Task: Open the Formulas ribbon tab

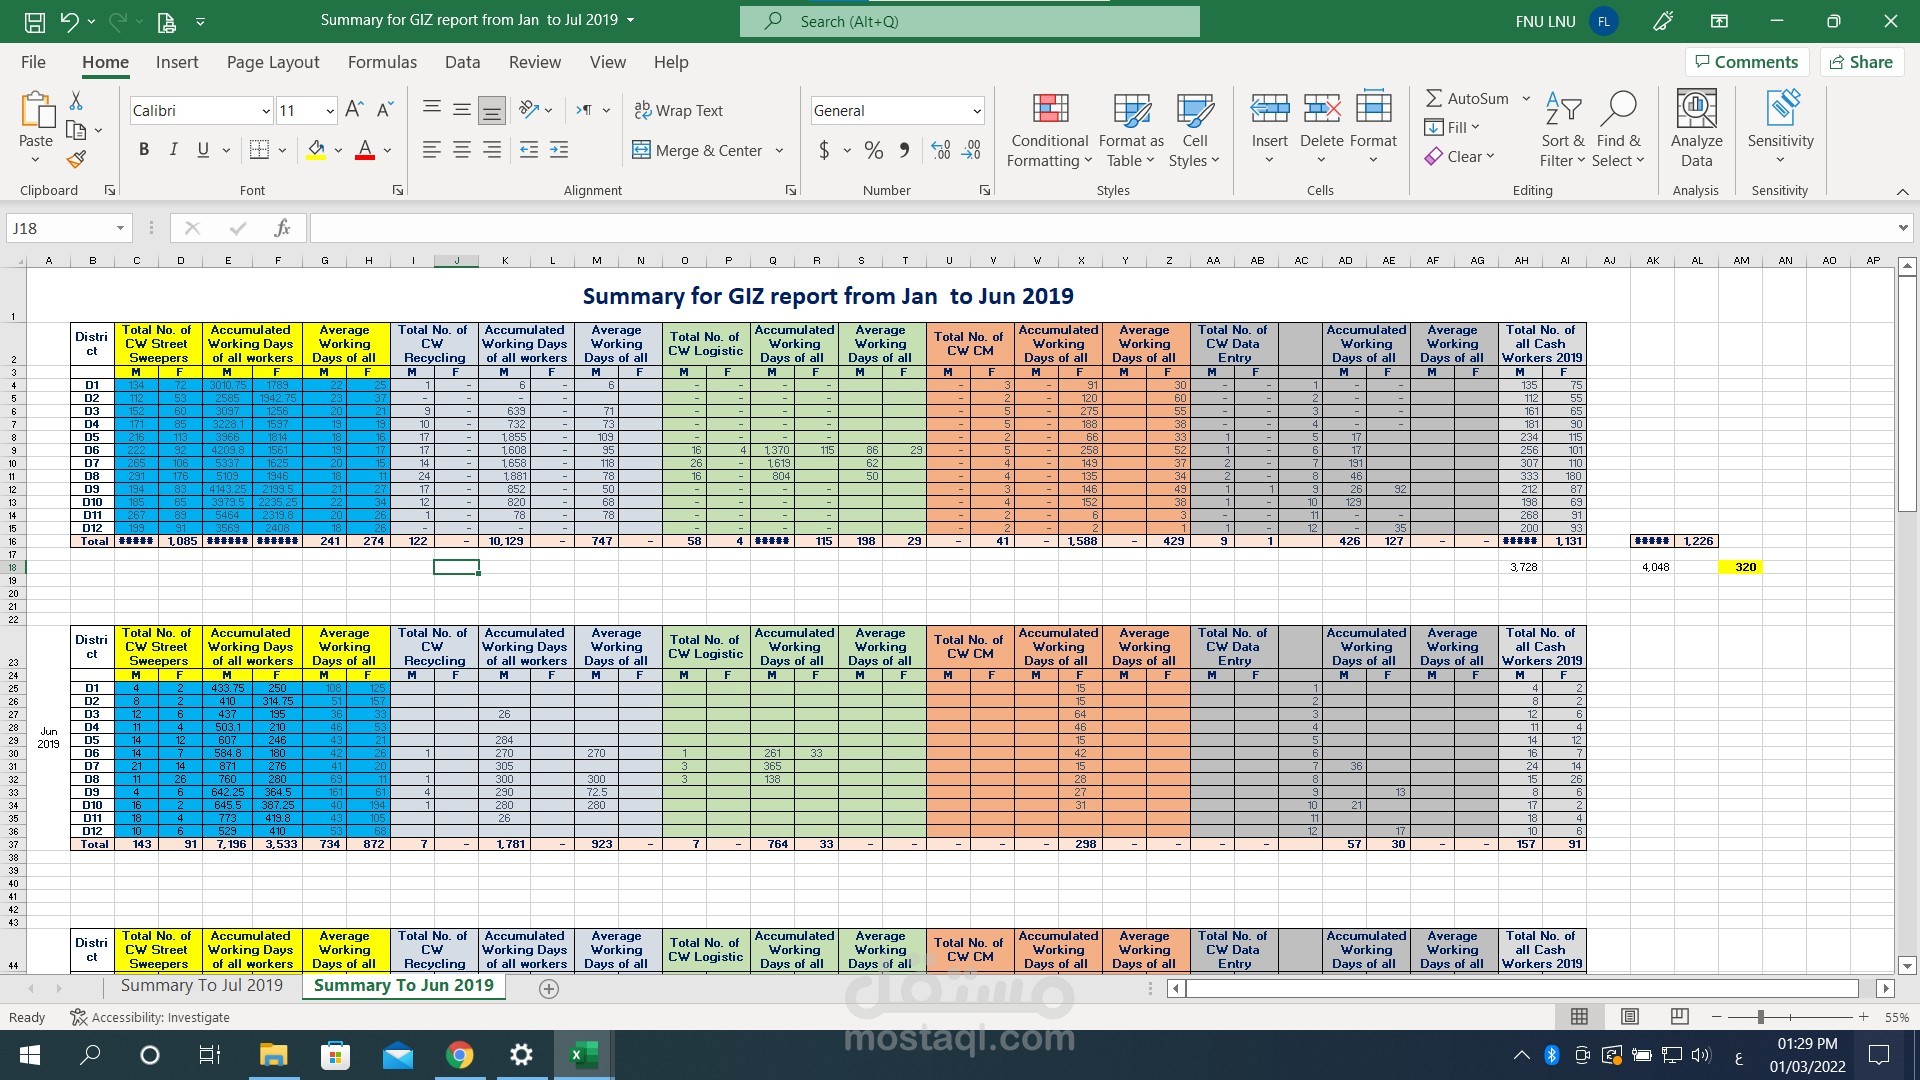Action: 382,62
